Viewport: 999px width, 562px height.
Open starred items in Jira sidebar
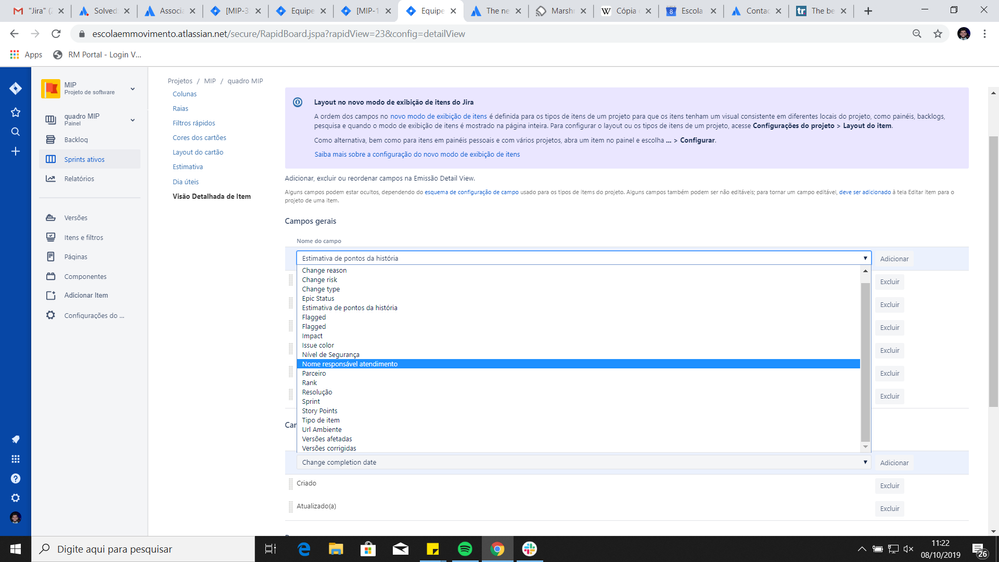click(x=15, y=112)
